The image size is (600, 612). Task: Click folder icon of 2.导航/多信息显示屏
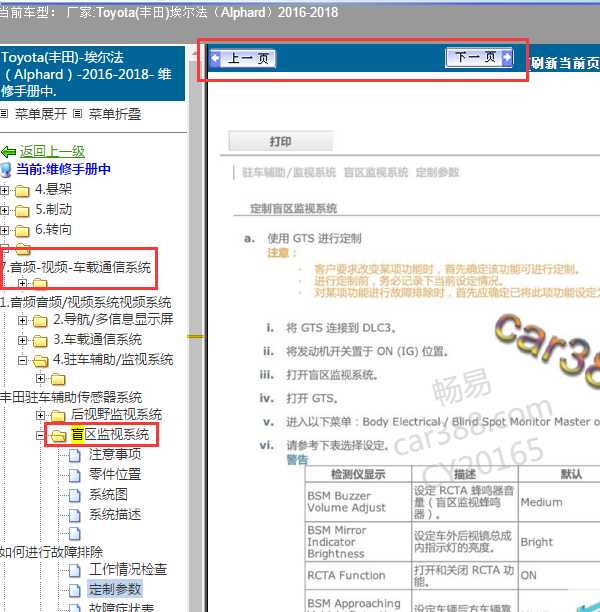[x=40, y=321]
